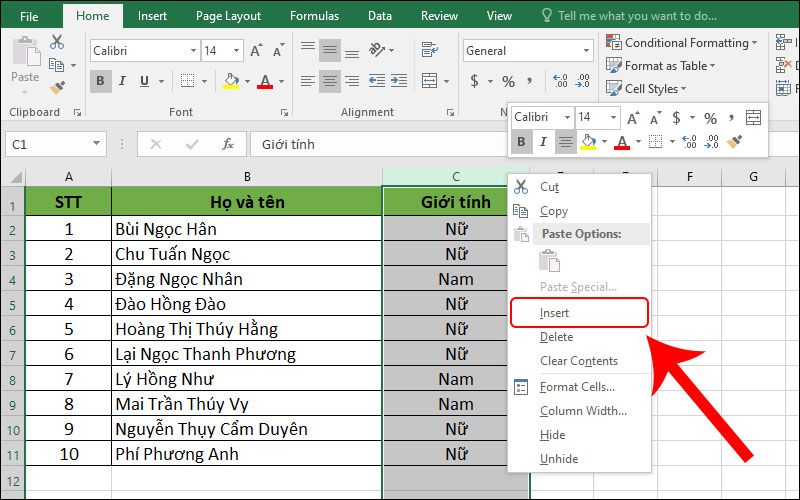Select the Format Painter brush in ribbon

pyautogui.click(x=57, y=88)
